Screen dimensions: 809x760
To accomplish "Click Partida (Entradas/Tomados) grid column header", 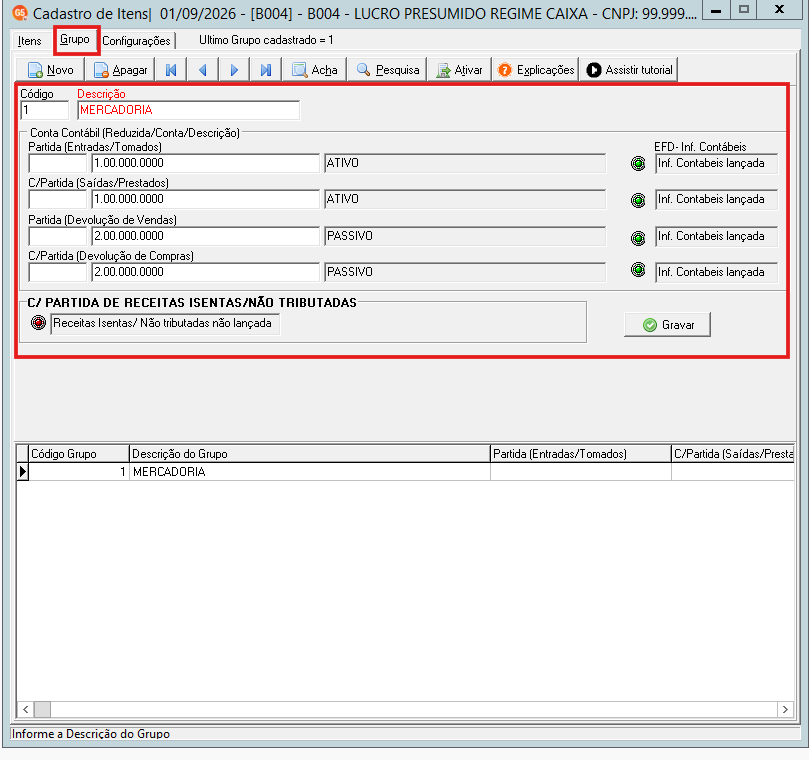I will coord(581,454).
